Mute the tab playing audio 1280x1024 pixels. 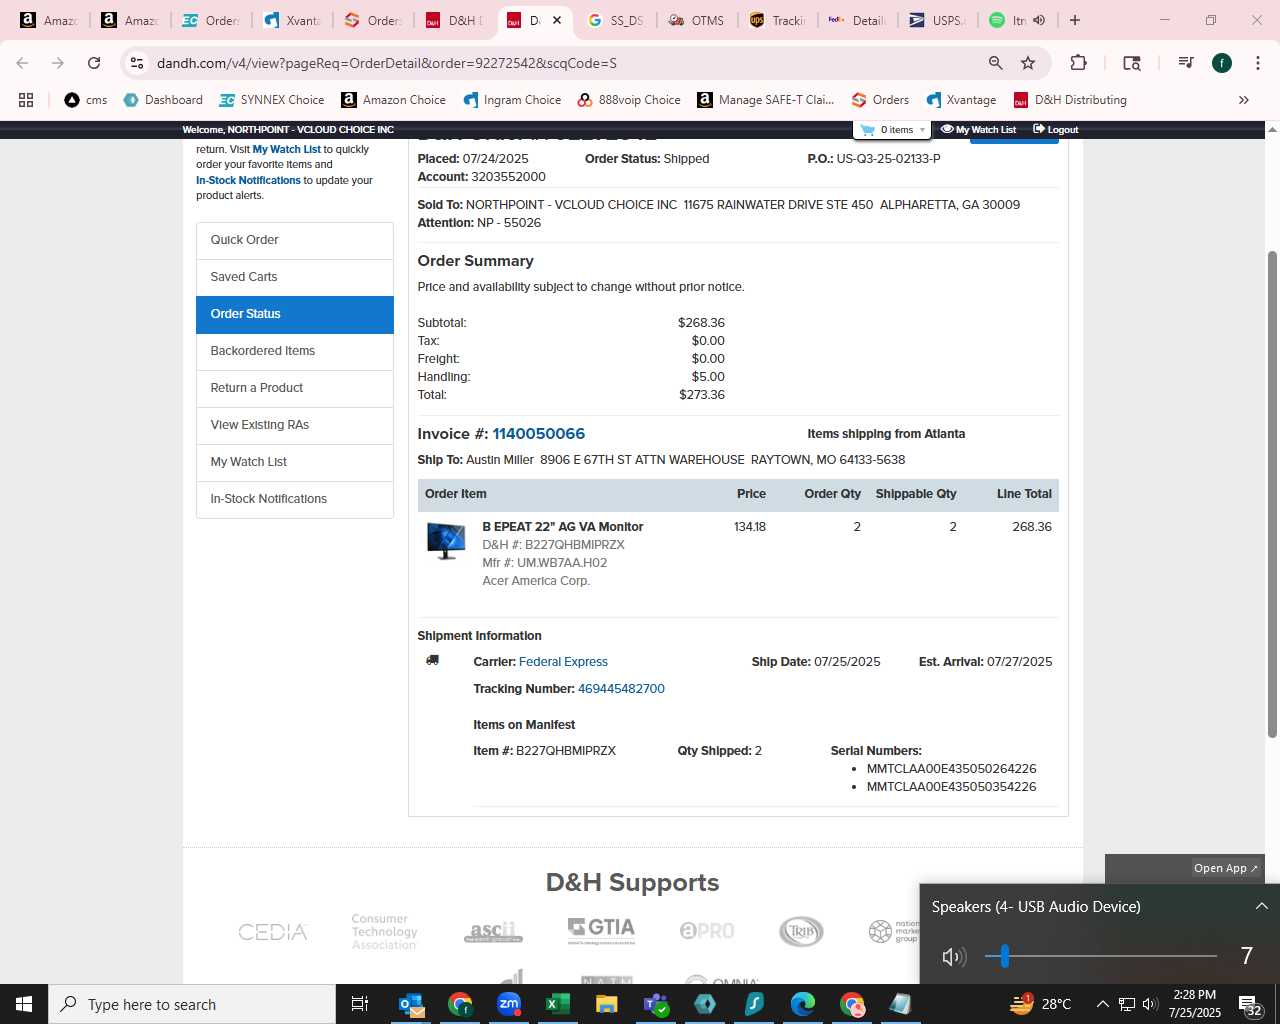(x=1039, y=20)
